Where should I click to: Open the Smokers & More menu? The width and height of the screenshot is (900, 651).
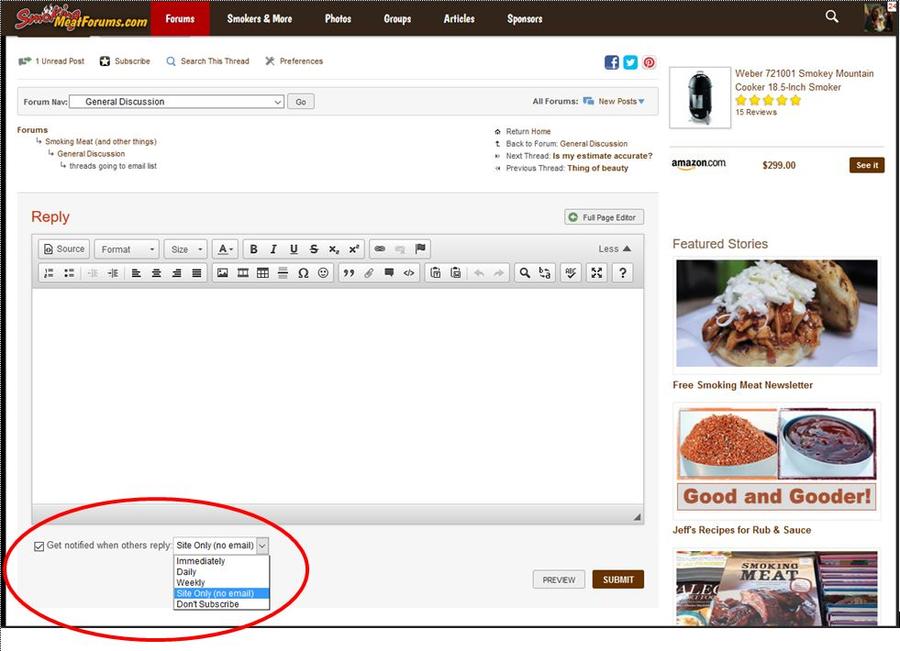point(259,18)
